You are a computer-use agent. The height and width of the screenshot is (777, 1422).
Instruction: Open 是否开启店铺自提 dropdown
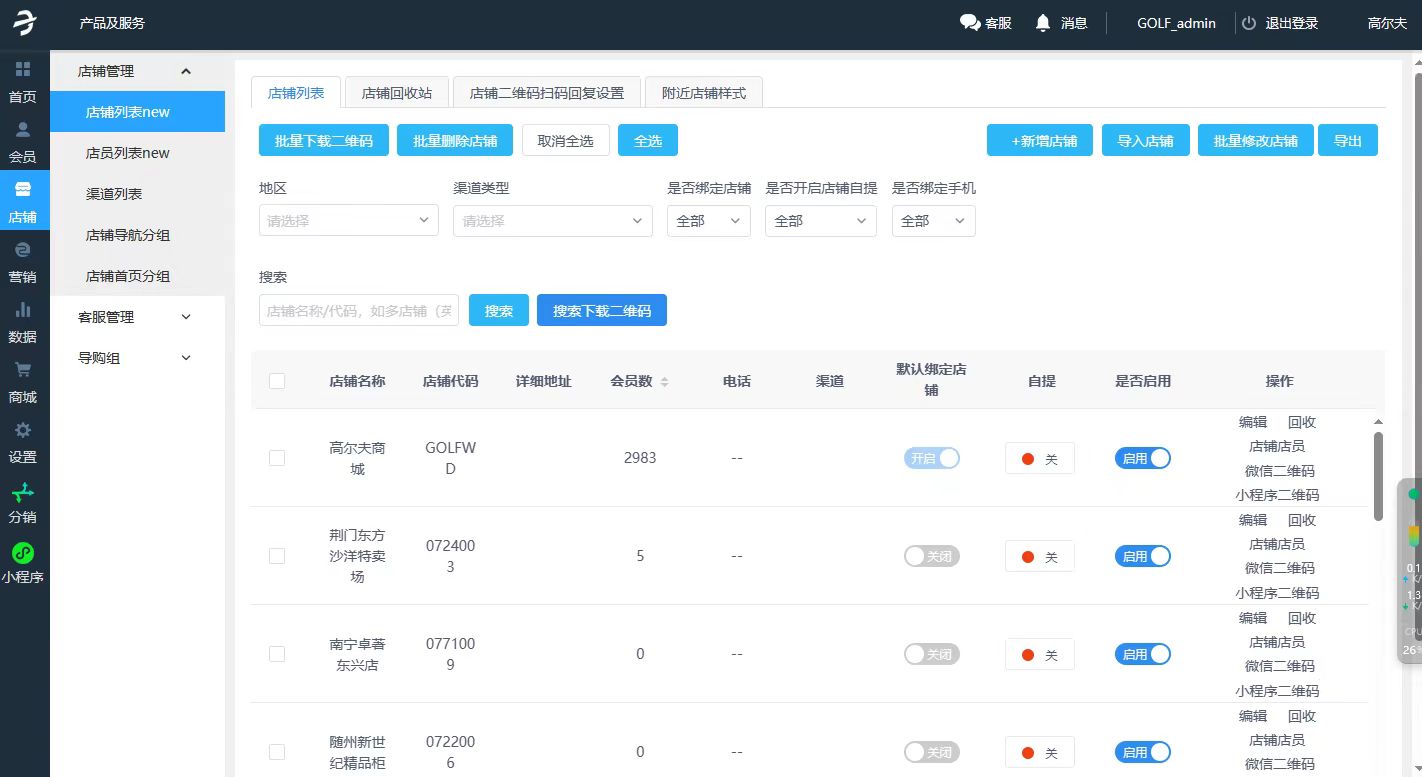(821, 220)
